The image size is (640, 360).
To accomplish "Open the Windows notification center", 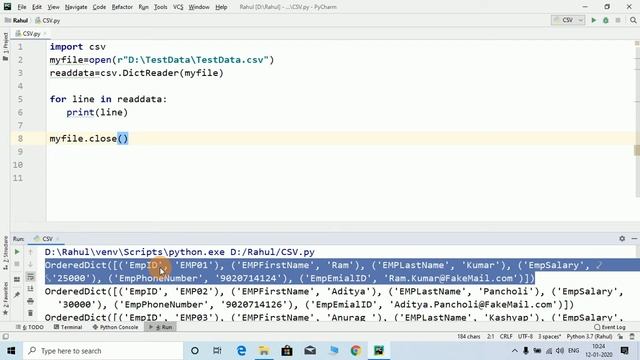I will tap(624, 351).
